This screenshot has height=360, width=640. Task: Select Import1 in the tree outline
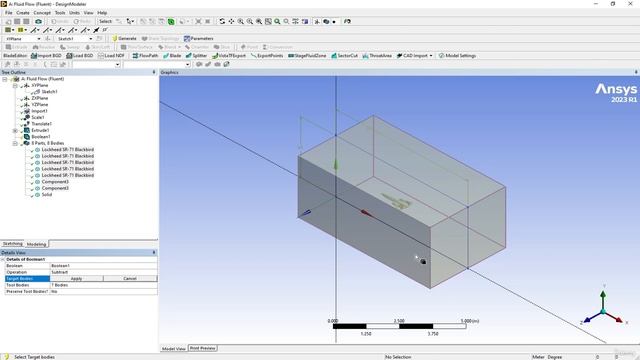(x=39, y=111)
